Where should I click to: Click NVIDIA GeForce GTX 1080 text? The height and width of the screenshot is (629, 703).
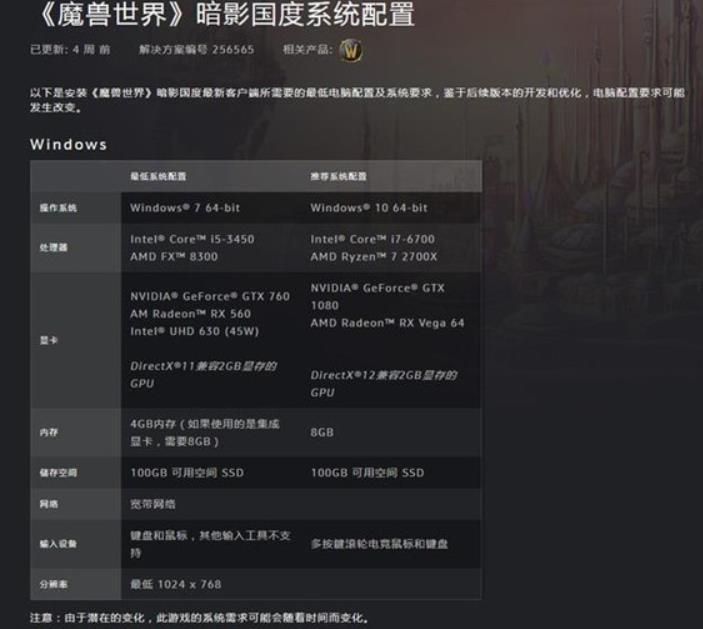(x=378, y=296)
